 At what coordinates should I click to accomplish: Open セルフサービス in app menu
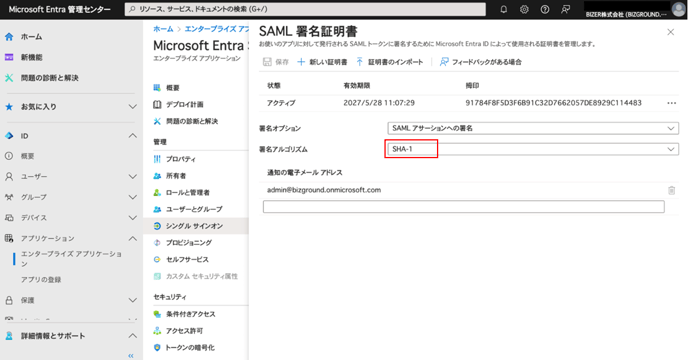coord(187,259)
